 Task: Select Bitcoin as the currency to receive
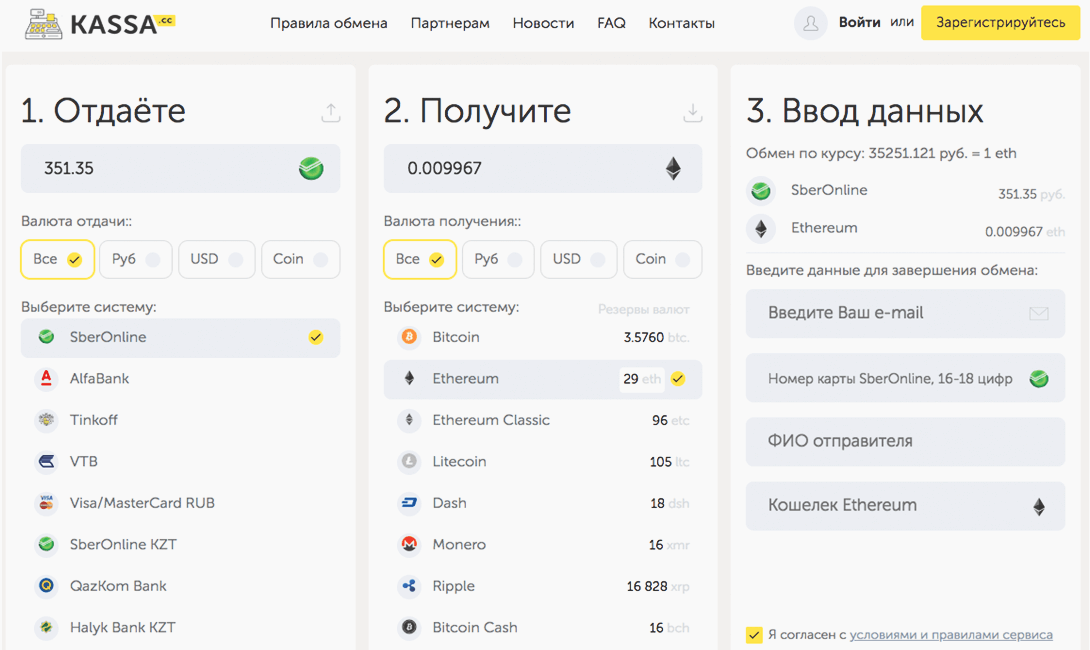coord(543,337)
